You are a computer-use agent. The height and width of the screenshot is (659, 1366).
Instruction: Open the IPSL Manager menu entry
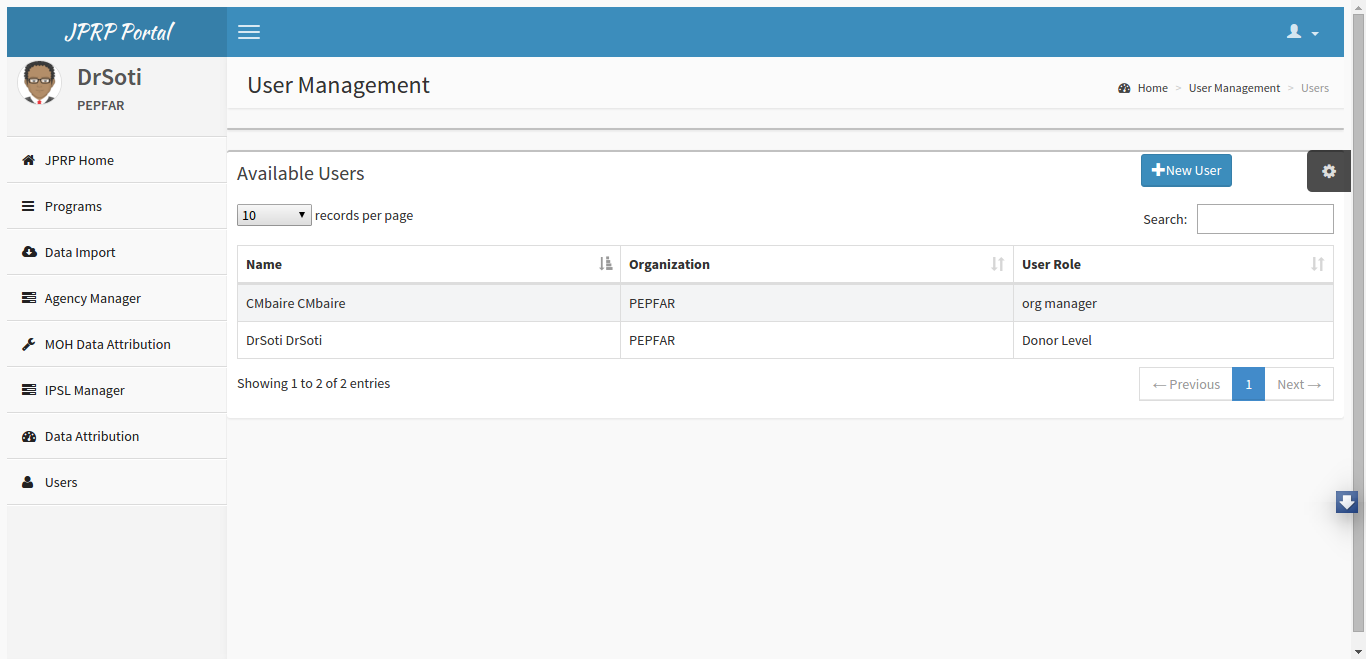point(117,390)
